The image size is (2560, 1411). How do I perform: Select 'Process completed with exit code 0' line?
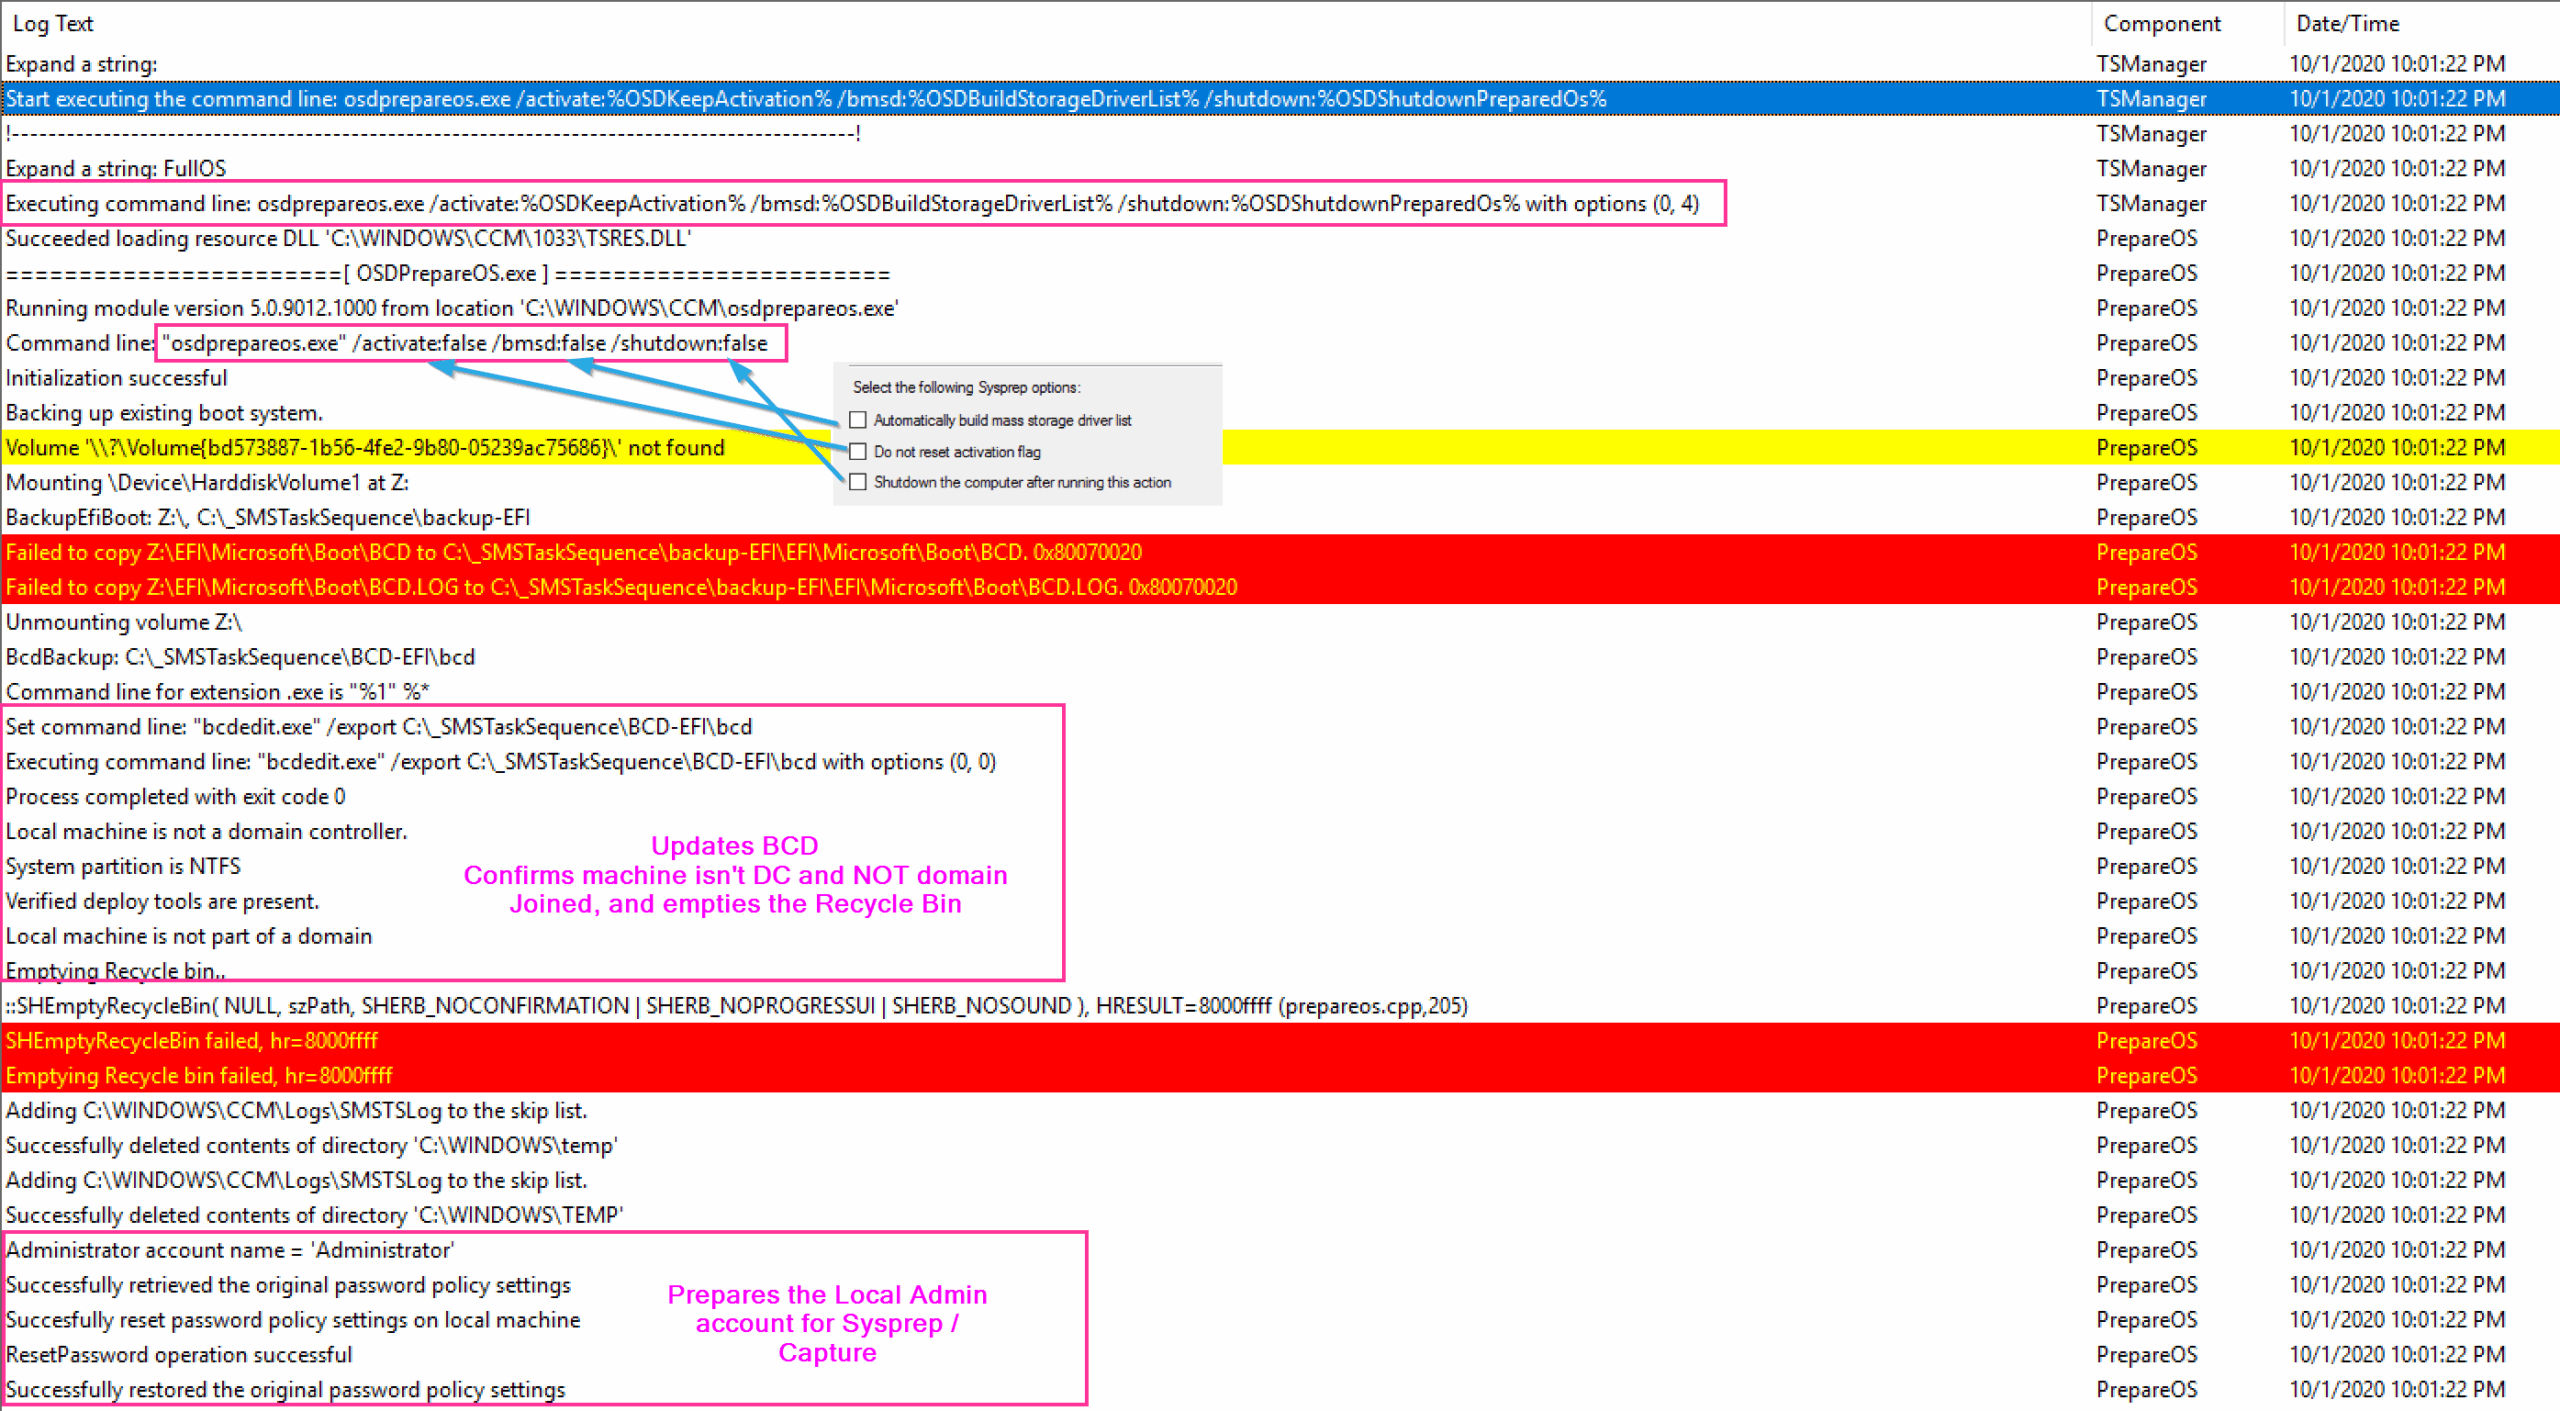pyautogui.click(x=176, y=797)
